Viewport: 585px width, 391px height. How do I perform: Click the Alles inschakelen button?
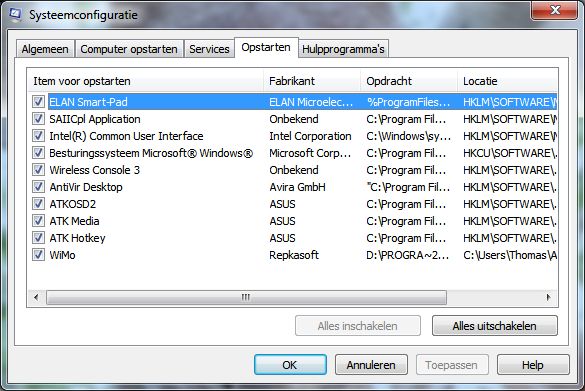pos(358,326)
